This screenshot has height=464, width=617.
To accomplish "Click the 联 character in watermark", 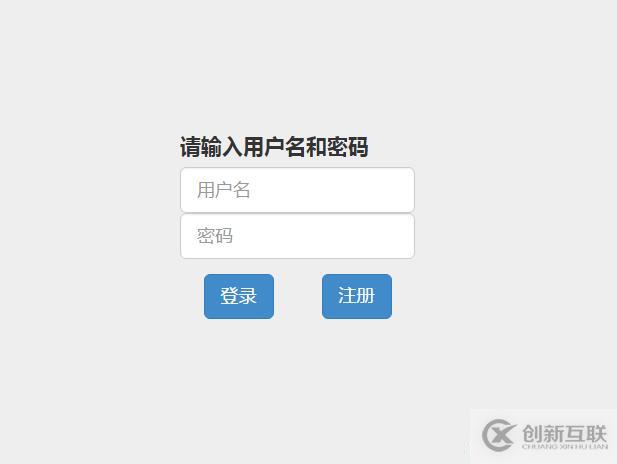I will pos(596,433).
